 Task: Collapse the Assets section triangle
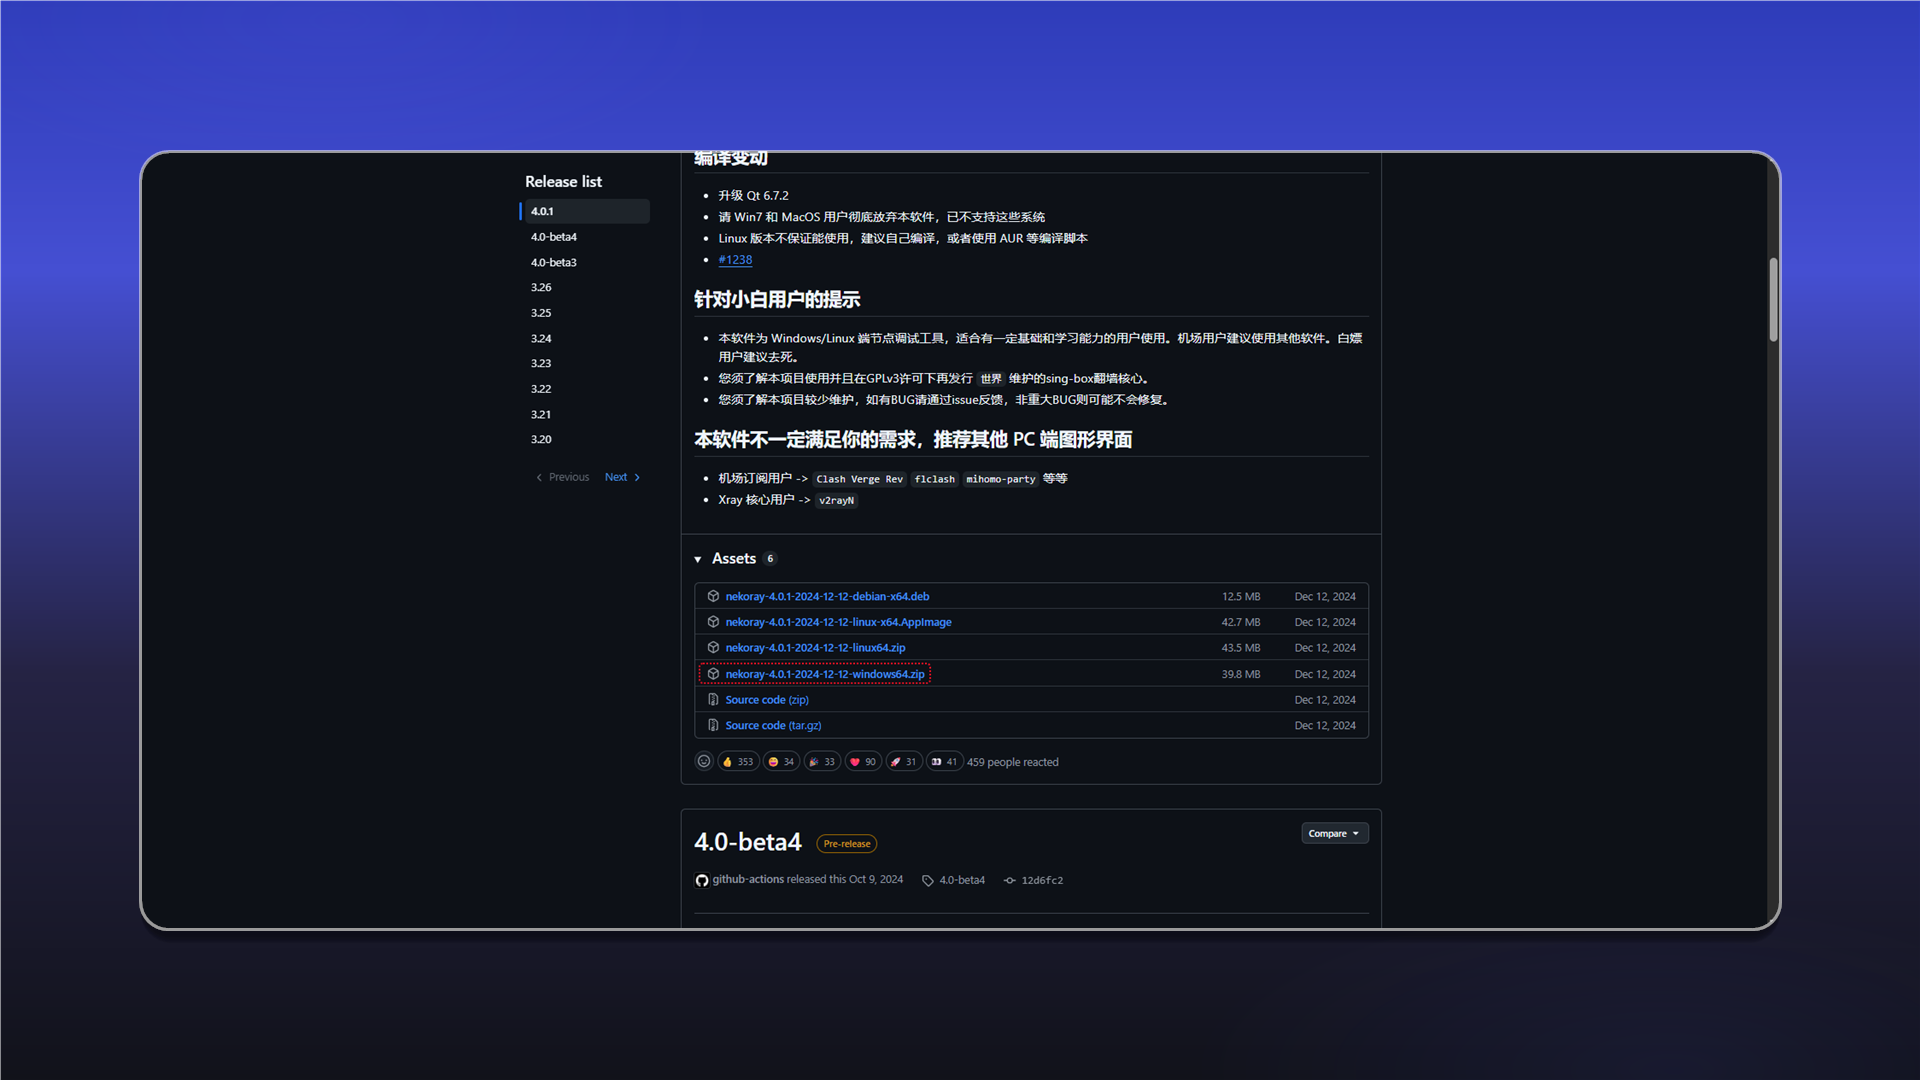tap(698, 560)
